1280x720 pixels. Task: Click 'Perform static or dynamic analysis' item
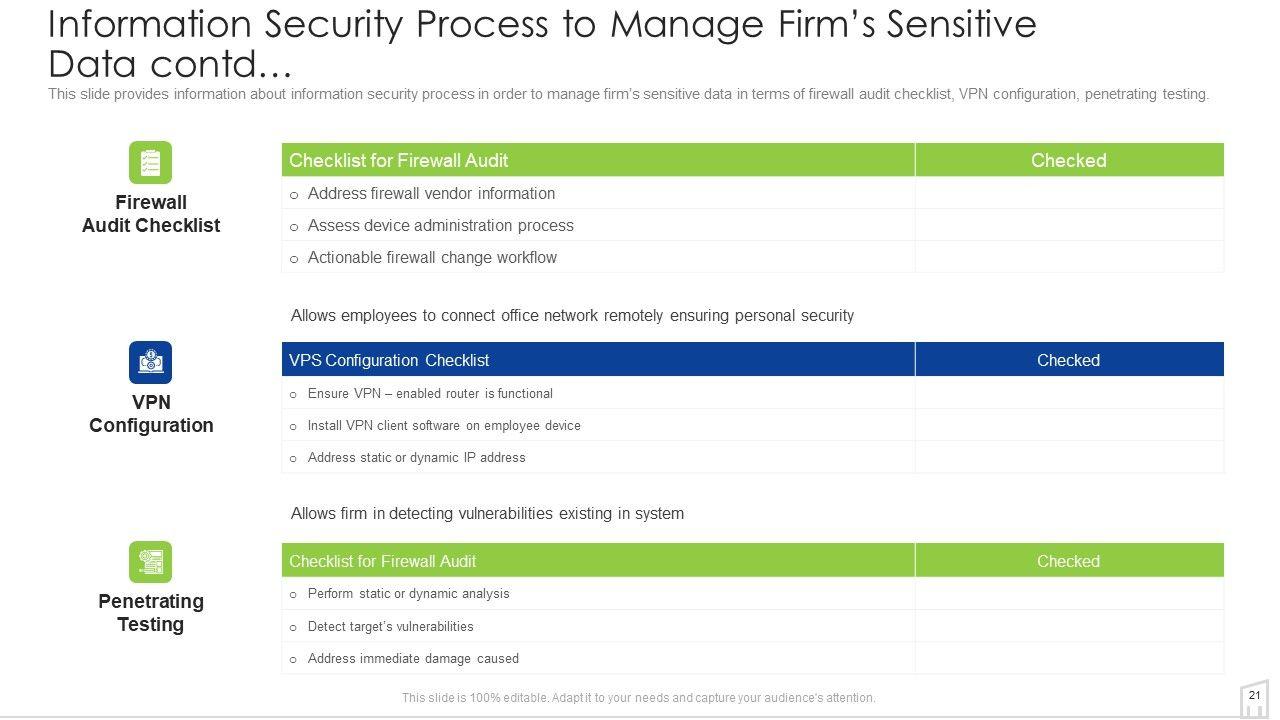tap(408, 593)
